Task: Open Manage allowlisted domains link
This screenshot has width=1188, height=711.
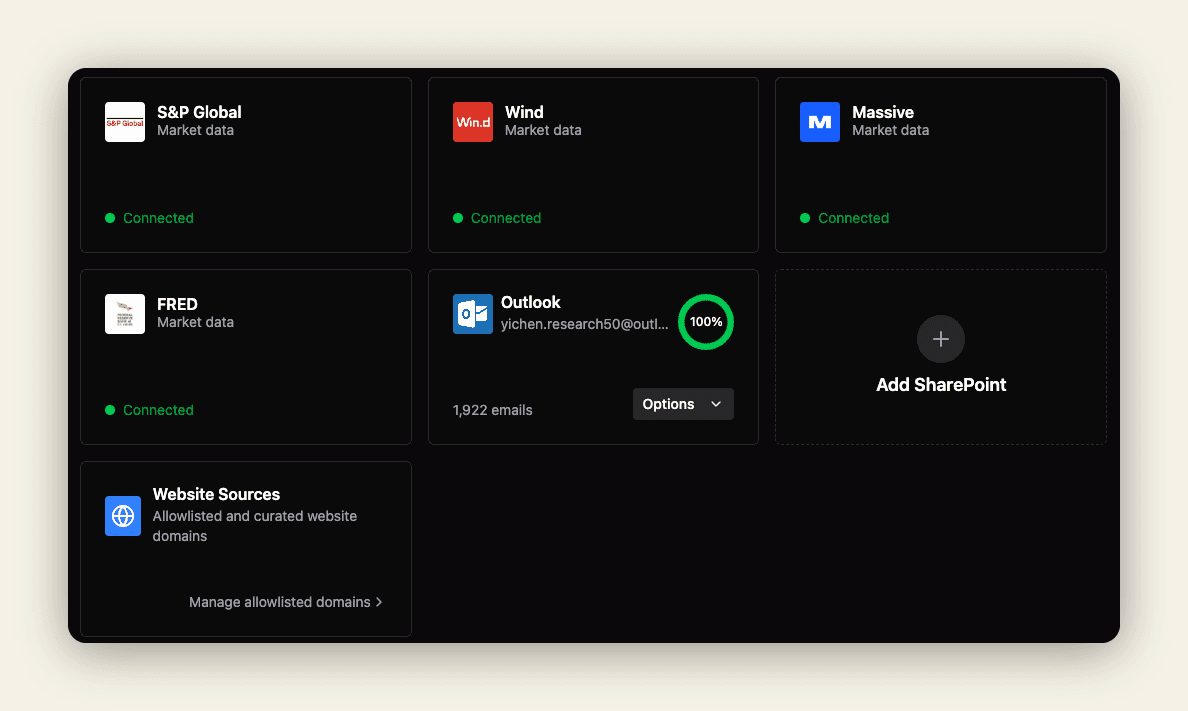Action: (286, 602)
